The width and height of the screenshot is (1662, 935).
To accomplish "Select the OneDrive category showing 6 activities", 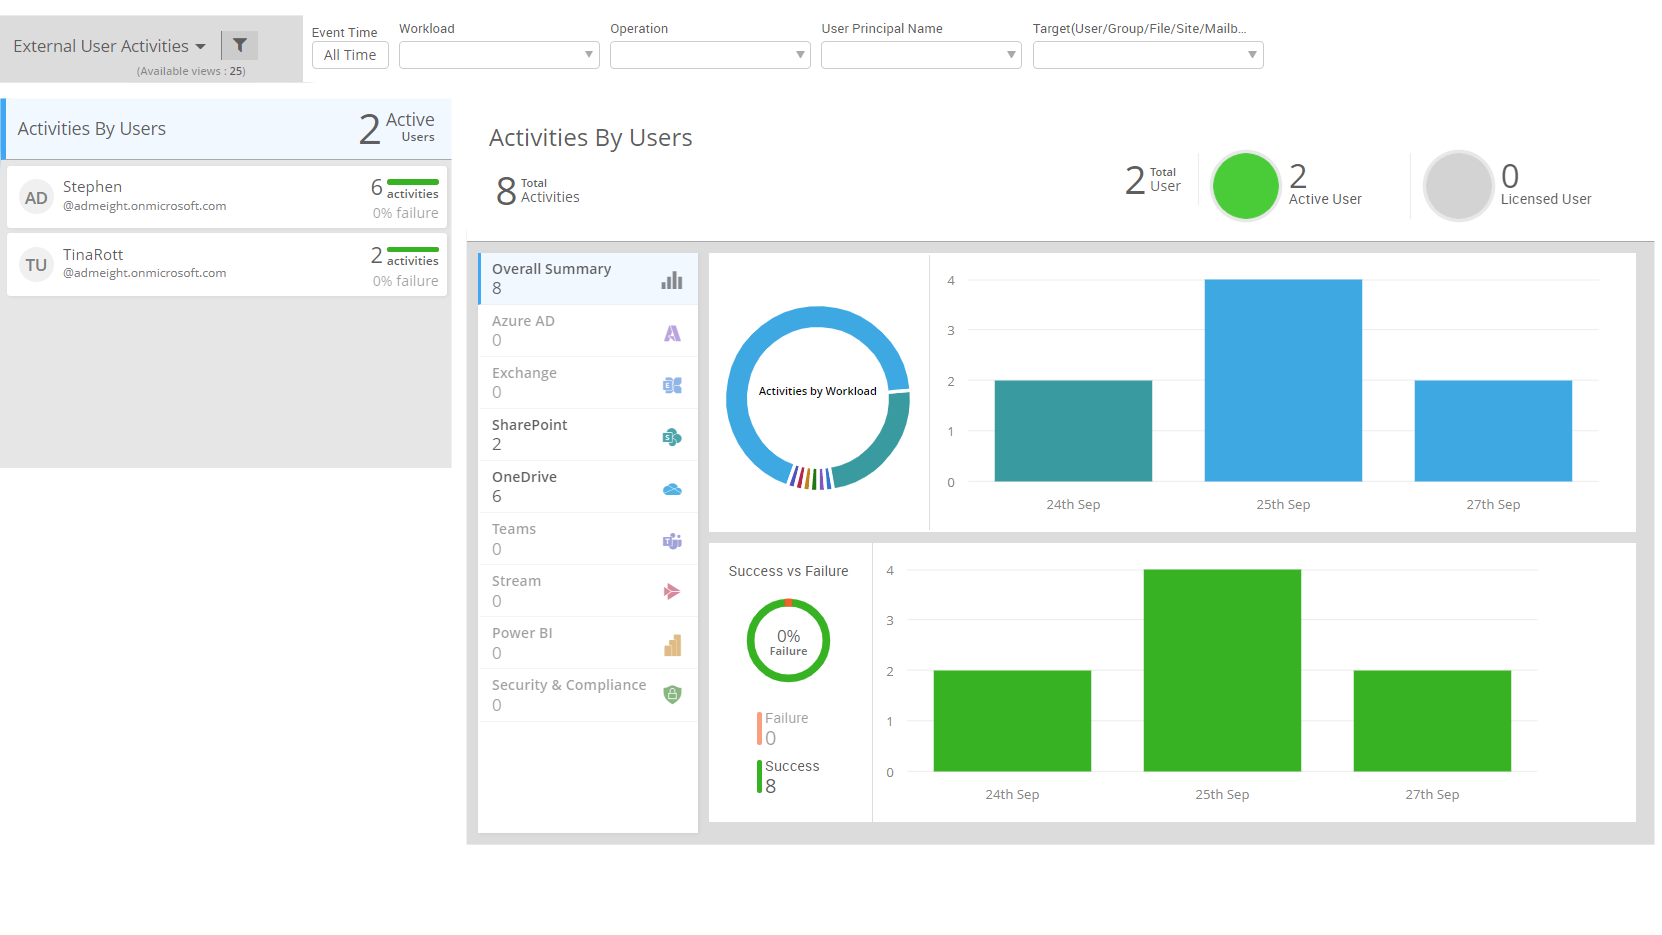I will point(560,486).
